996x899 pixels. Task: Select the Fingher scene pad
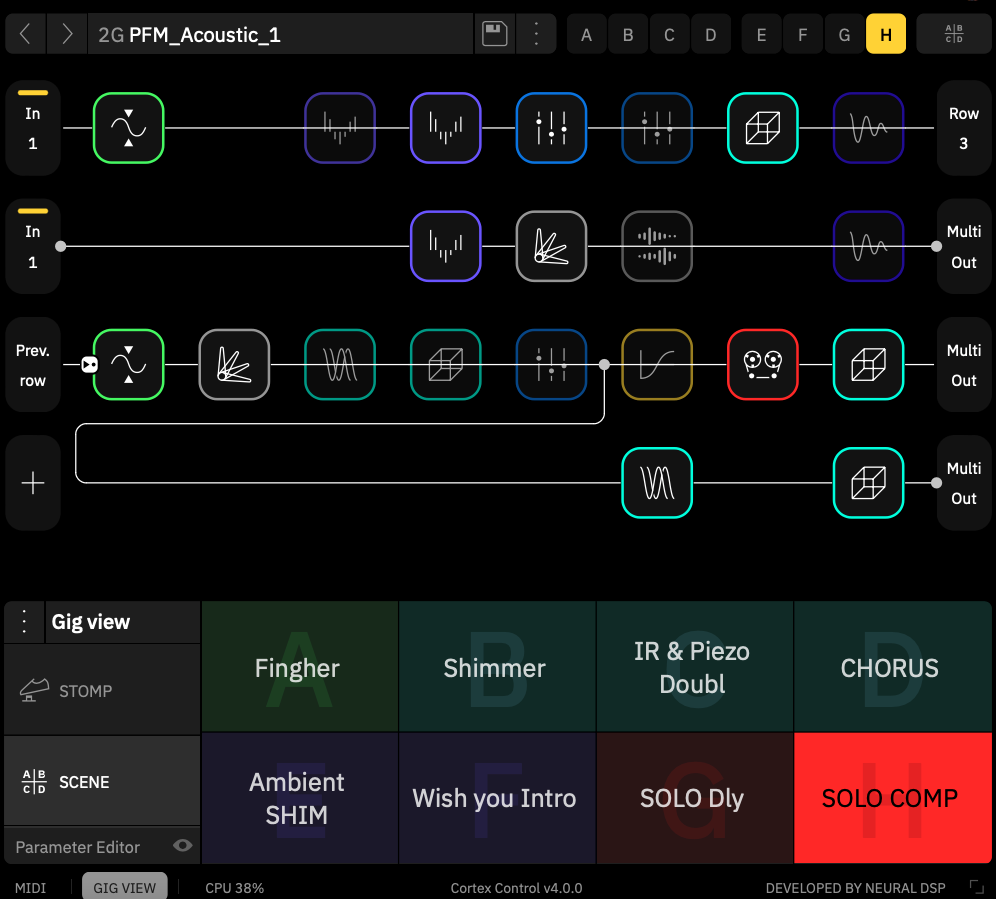point(297,666)
